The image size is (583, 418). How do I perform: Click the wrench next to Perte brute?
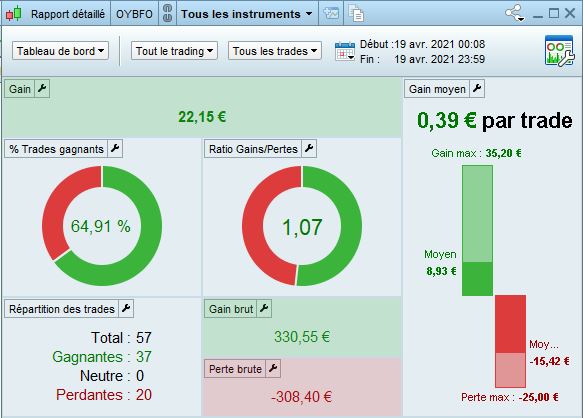tap(273, 368)
